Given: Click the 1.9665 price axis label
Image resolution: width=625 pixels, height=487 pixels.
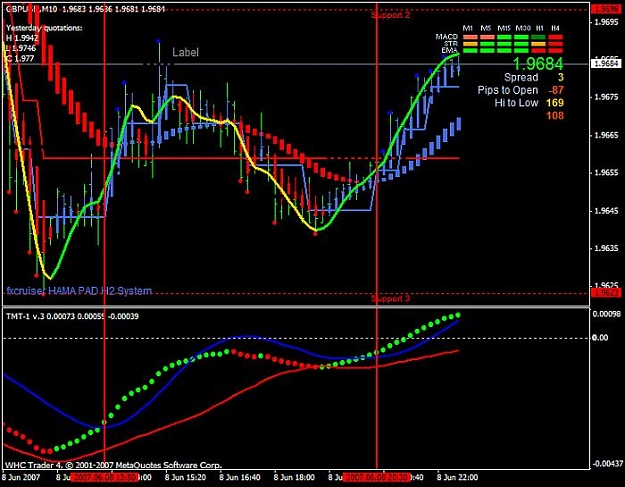Looking at the screenshot, I should click(606, 135).
